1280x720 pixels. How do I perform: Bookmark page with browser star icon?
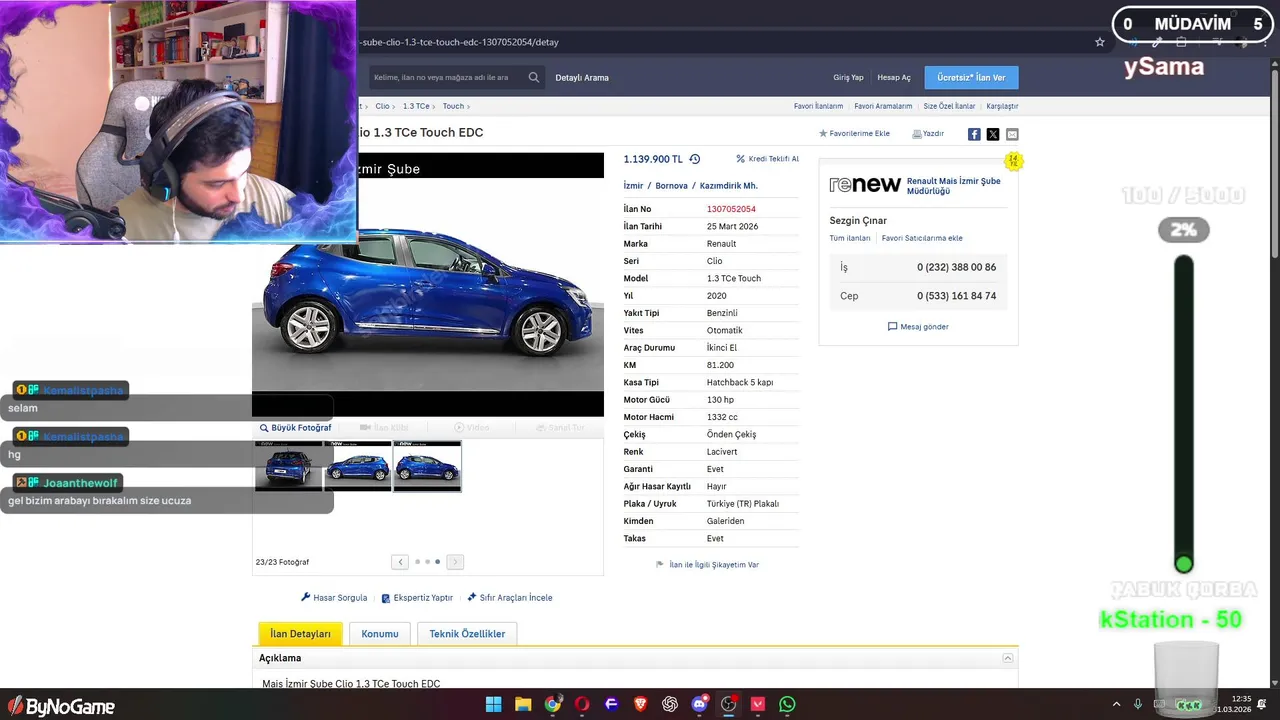[x=1100, y=42]
